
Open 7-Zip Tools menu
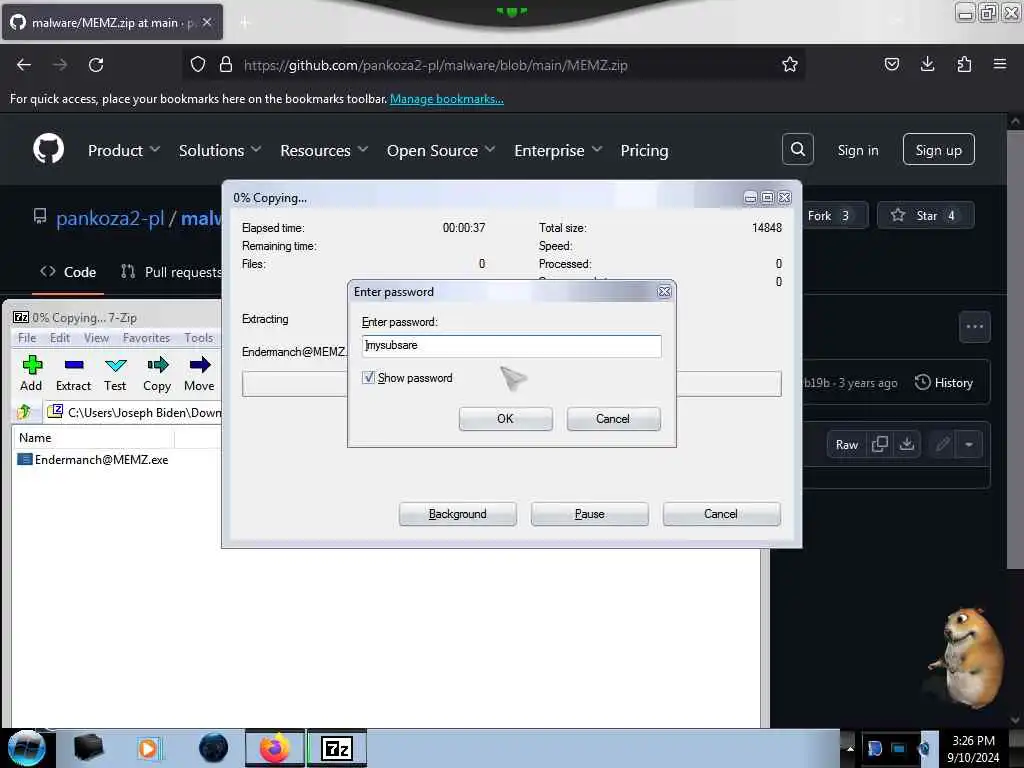click(199, 338)
